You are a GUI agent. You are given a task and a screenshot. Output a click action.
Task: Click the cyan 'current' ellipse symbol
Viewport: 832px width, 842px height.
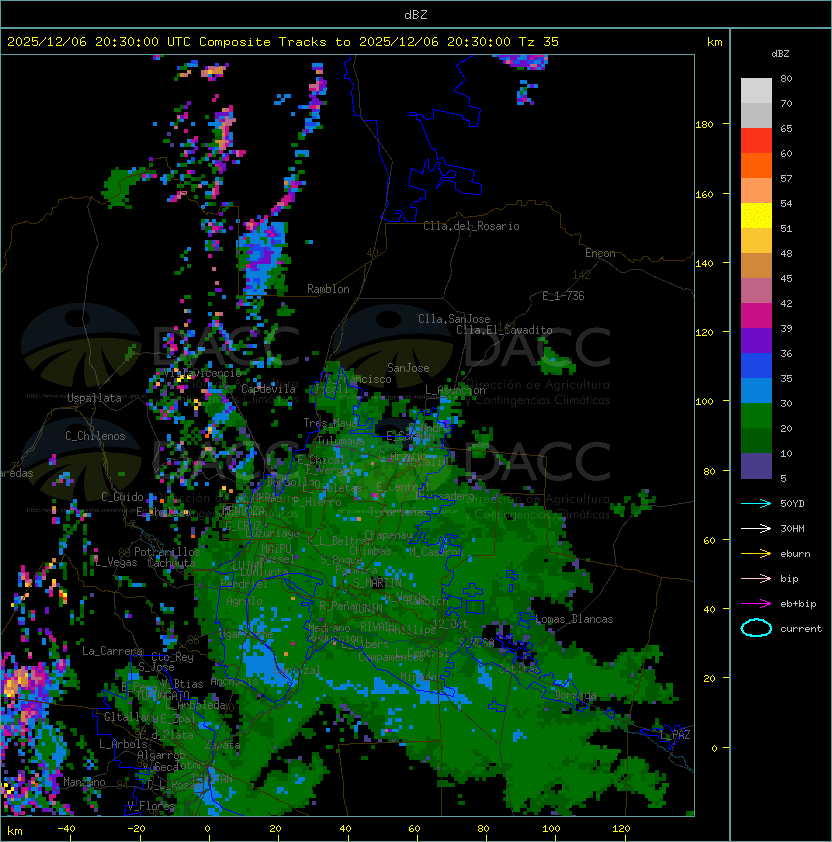click(756, 628)
